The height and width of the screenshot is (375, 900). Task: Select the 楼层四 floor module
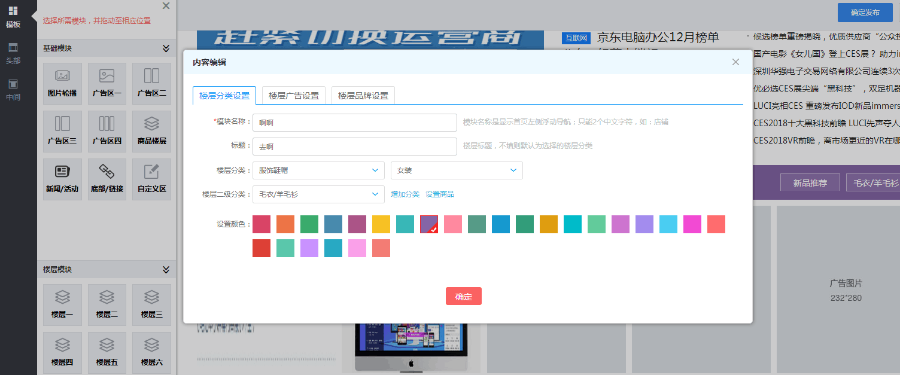point(62,353)
